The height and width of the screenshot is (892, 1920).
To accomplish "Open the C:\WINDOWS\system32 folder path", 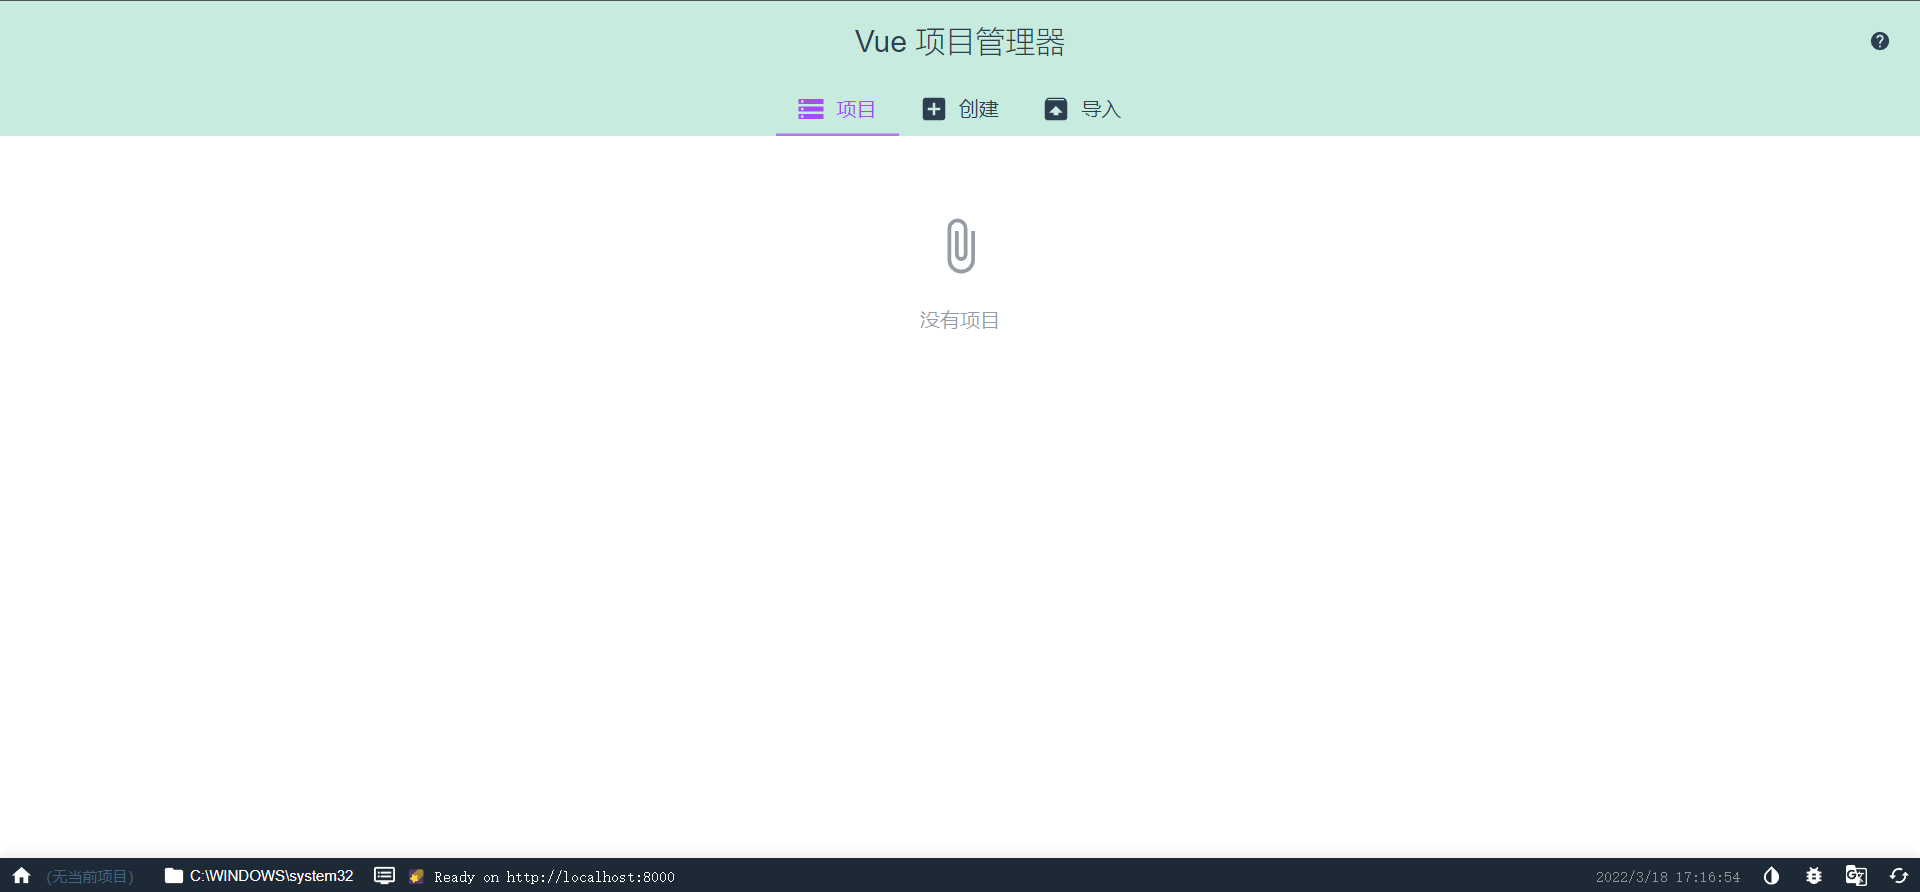I will [x=259, y=876].
